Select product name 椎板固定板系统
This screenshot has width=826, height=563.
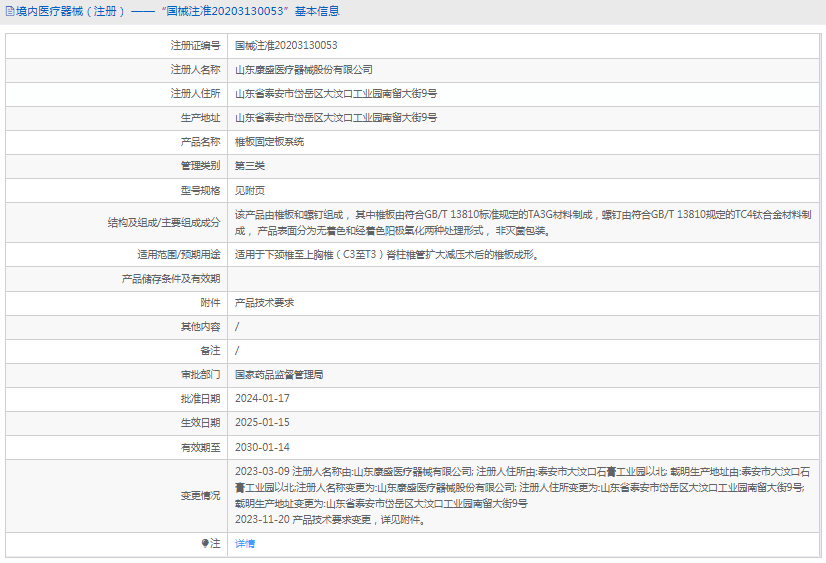270,142
